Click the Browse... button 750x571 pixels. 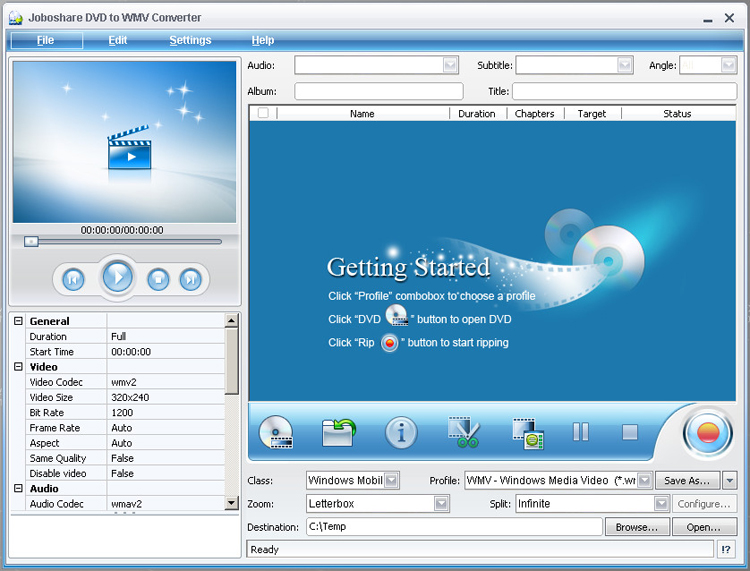coord(637,527)
